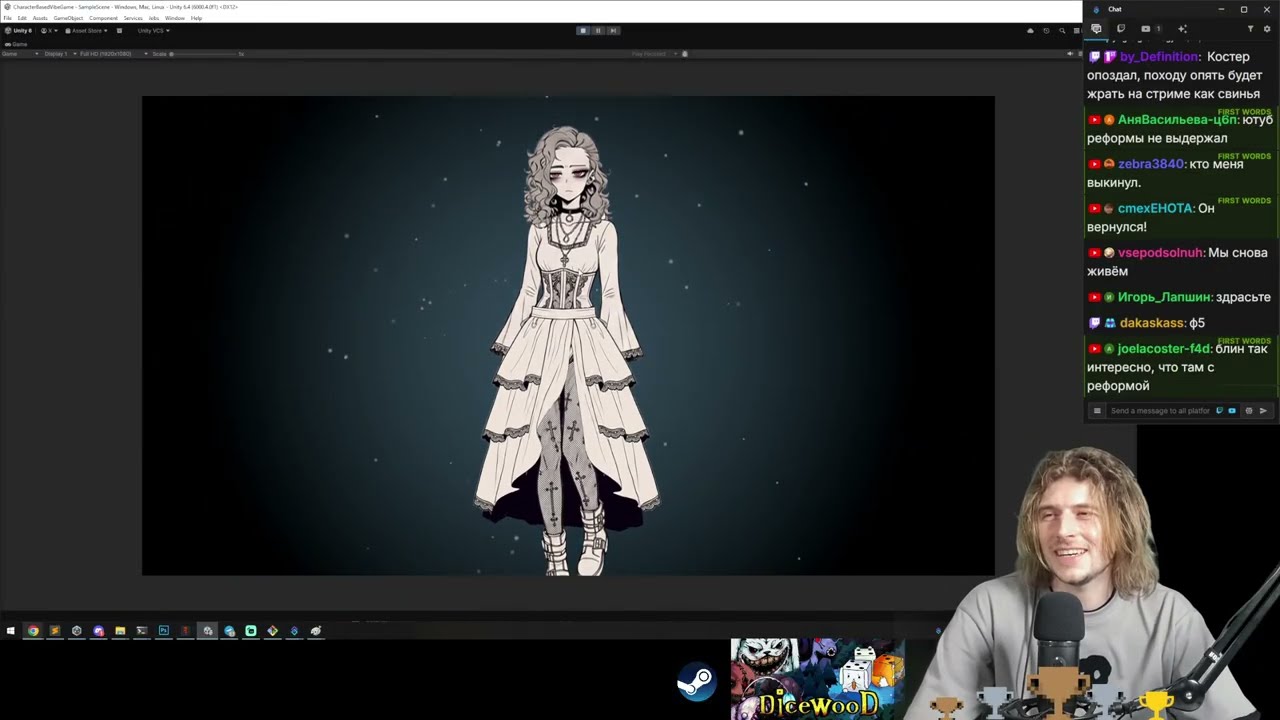Open the Game view mode dropdown
The height and width of the screenshot is (720, 1280).
pos(20,53)
